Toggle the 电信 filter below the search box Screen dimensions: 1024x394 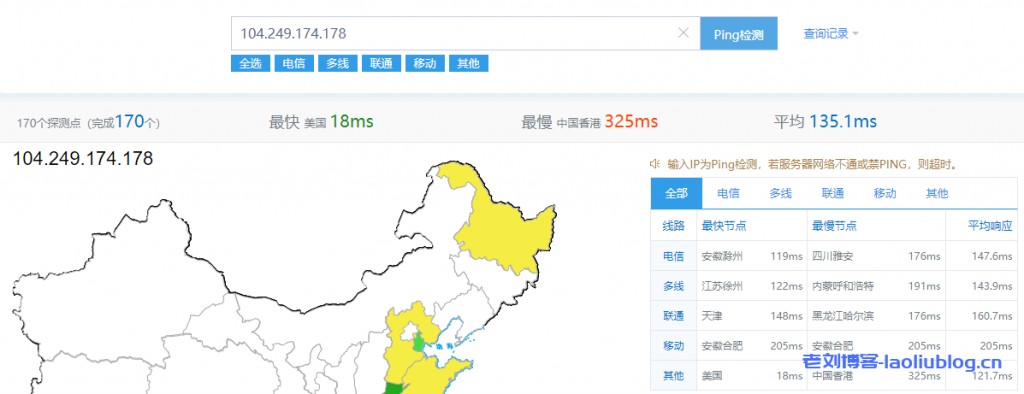point(294,63)
